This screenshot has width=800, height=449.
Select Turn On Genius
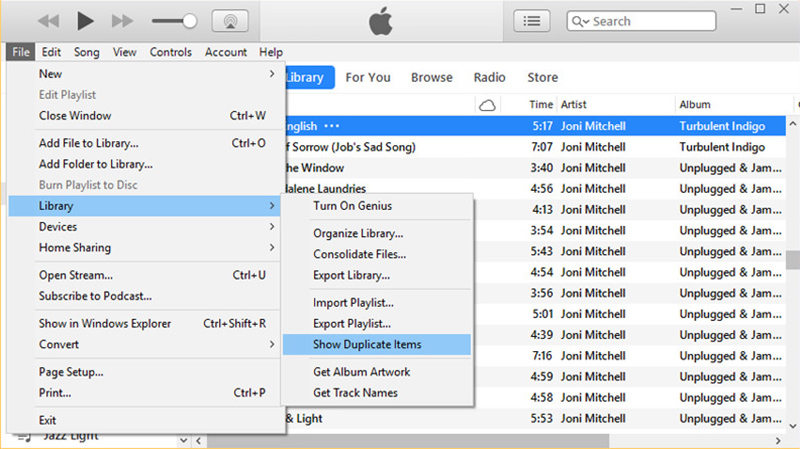(377, 206)
